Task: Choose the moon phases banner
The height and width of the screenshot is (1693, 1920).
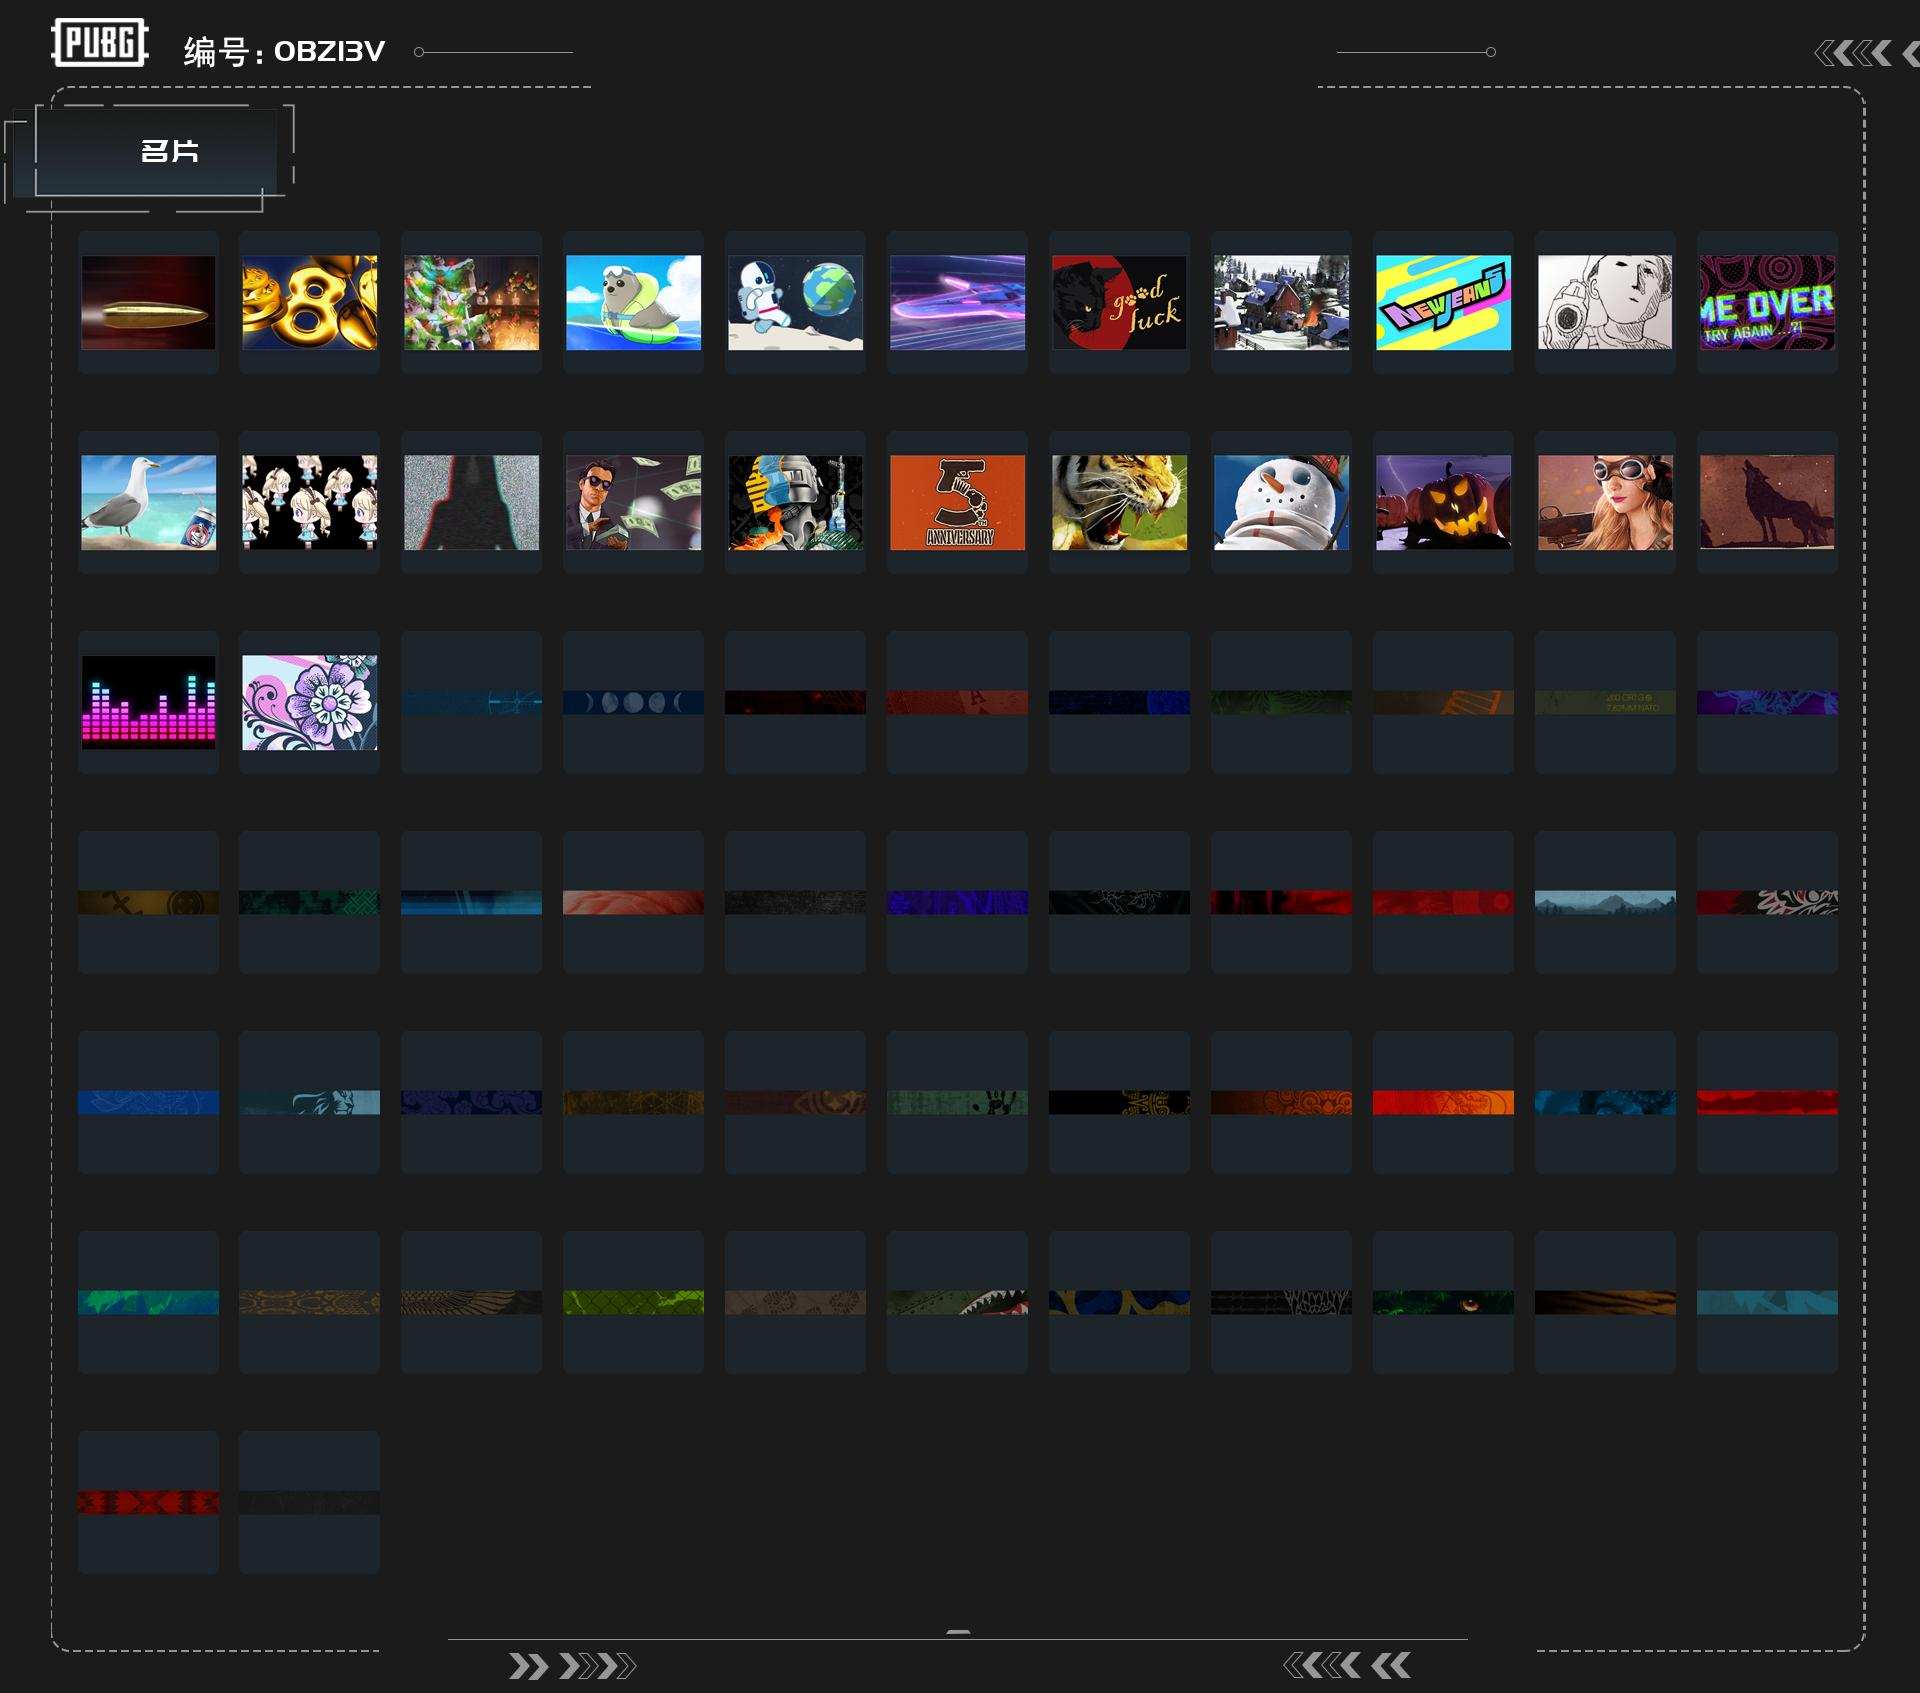Action: click(x=634, y=702)
